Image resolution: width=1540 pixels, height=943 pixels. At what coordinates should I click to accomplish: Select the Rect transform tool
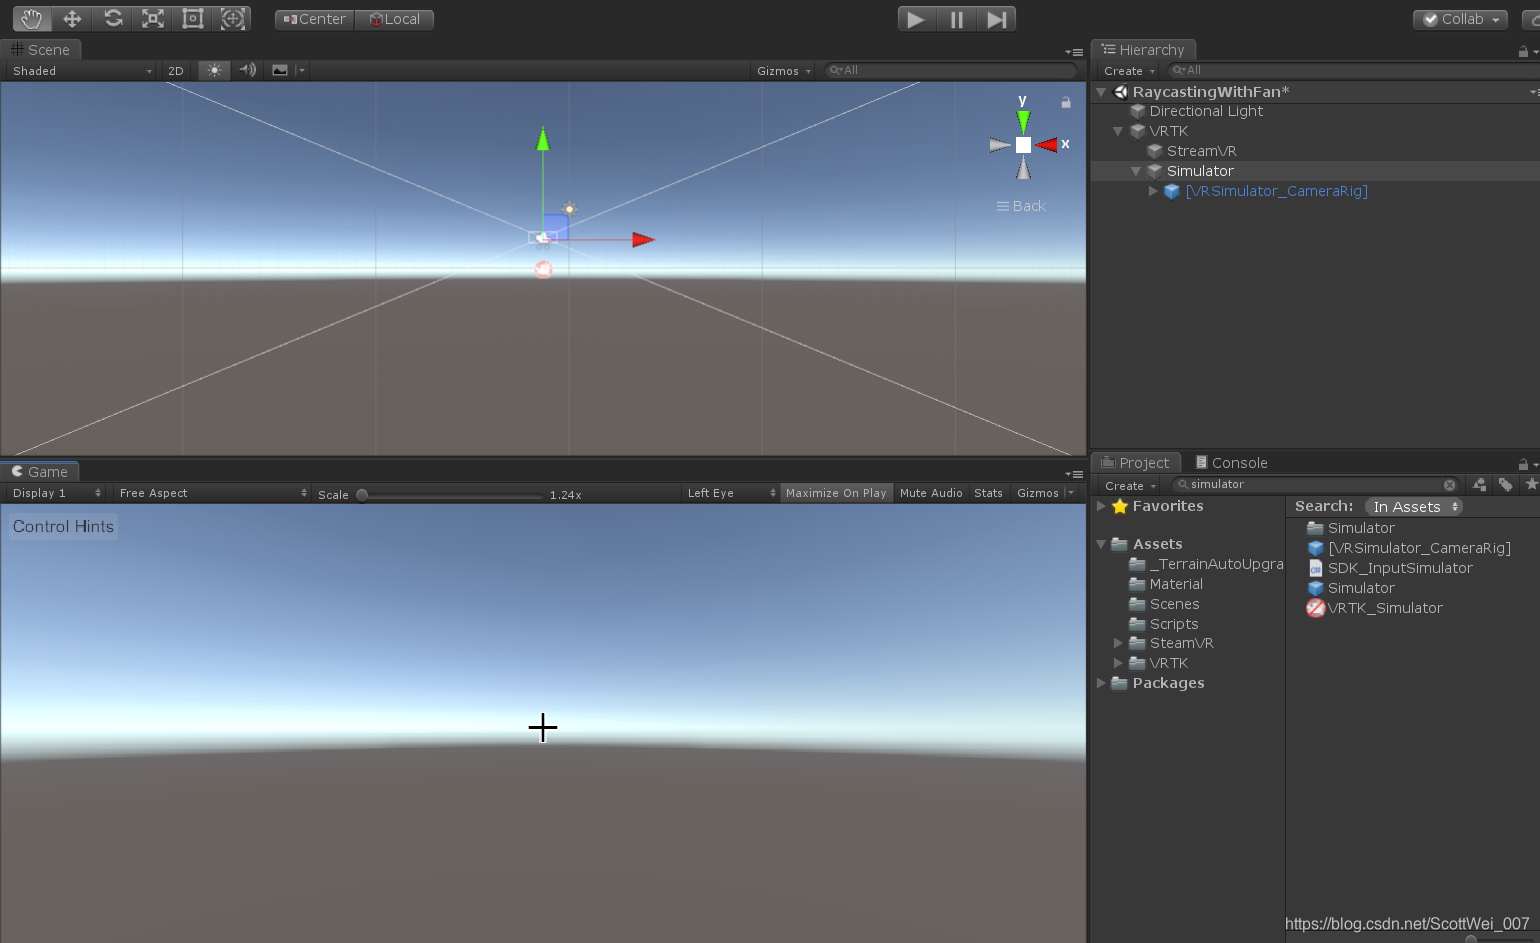pyautogui.click(x=192, y=18)
